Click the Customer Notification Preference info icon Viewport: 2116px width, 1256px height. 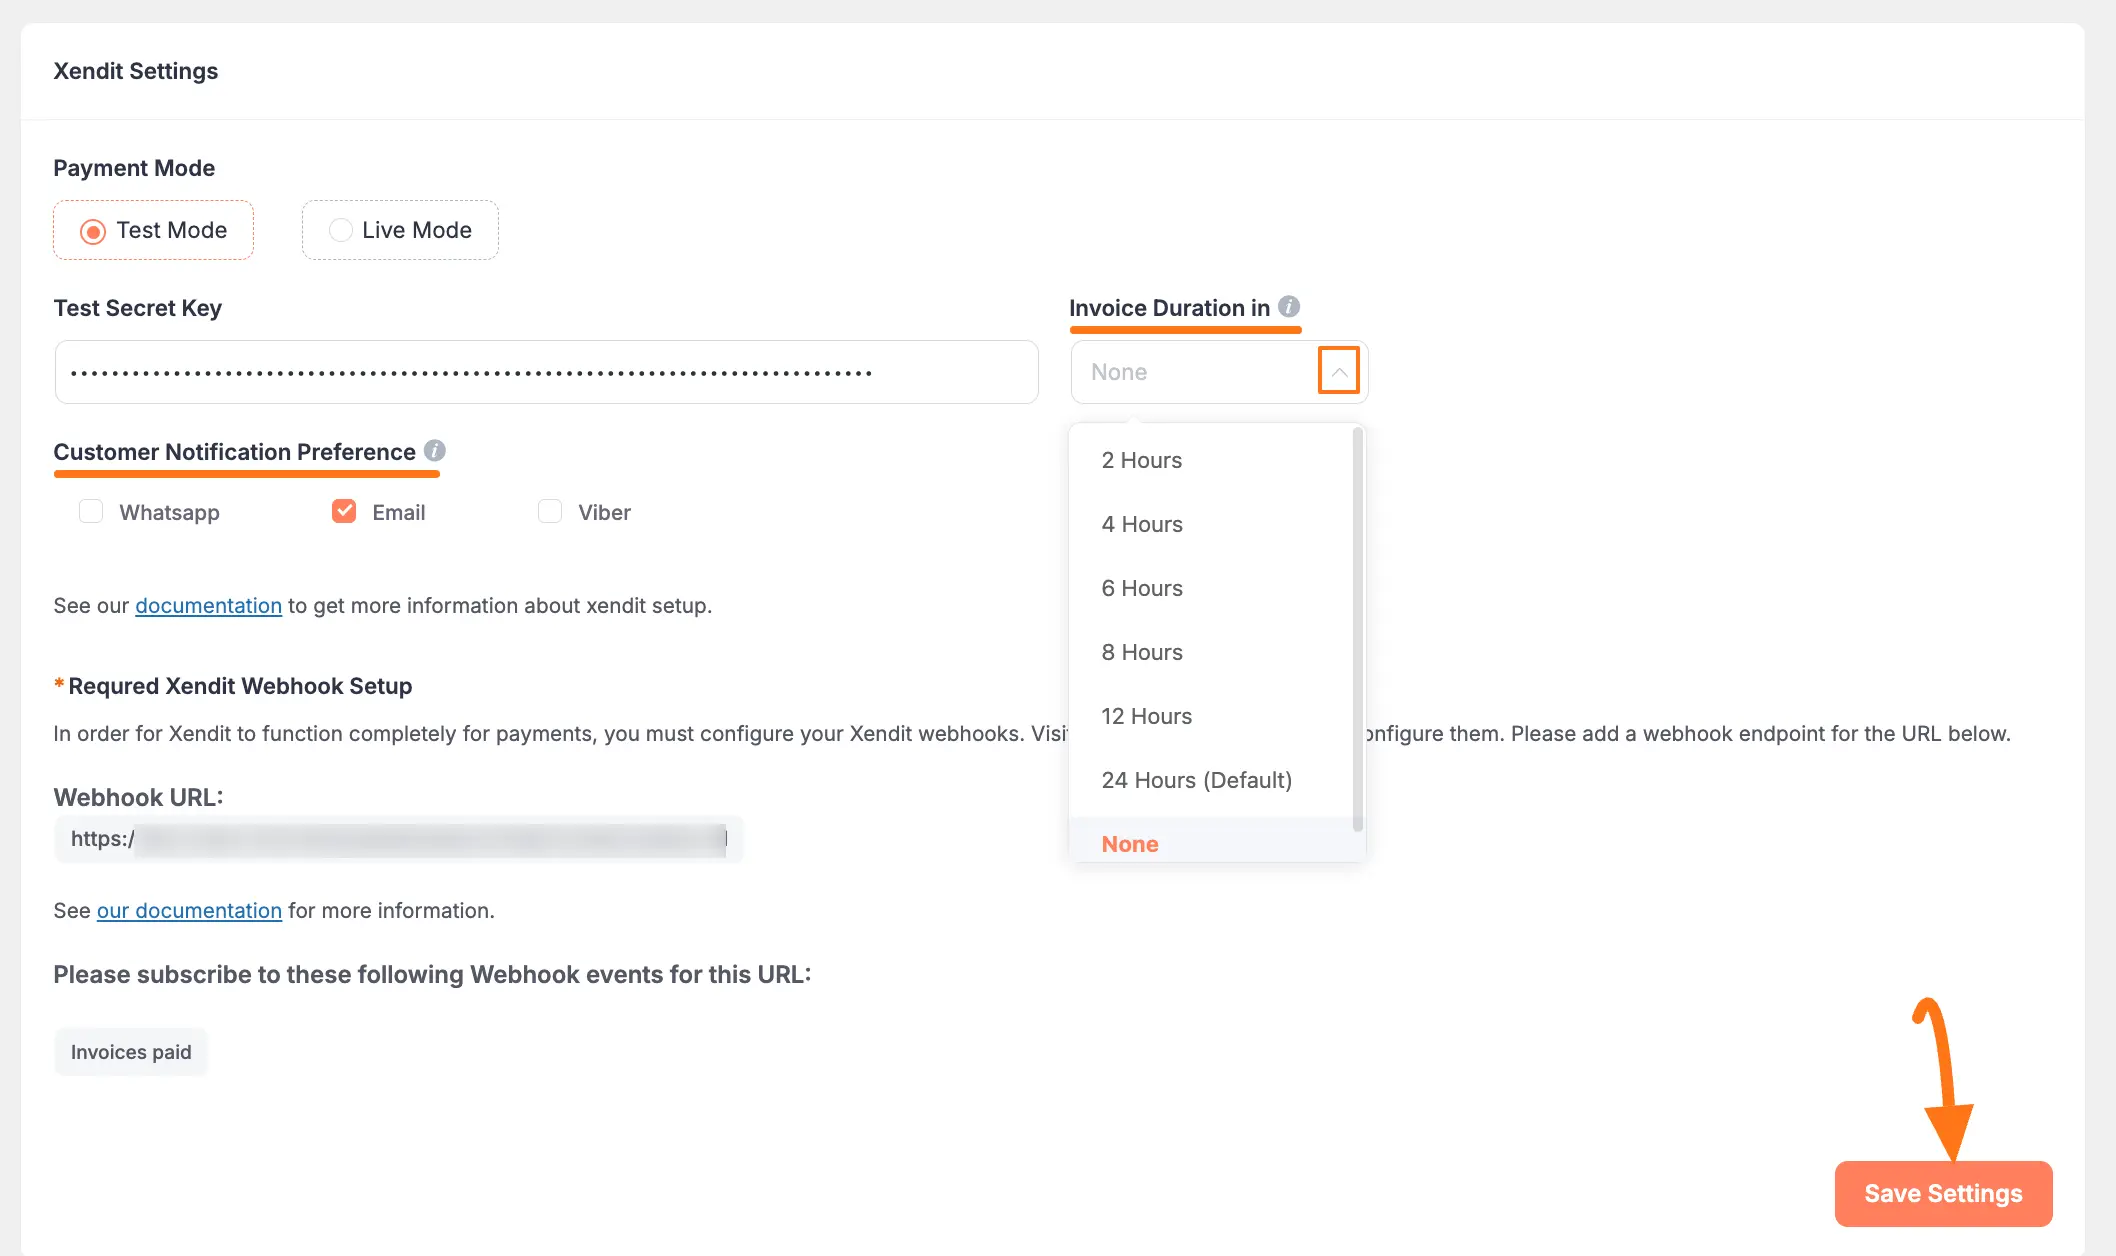point(436,450)
